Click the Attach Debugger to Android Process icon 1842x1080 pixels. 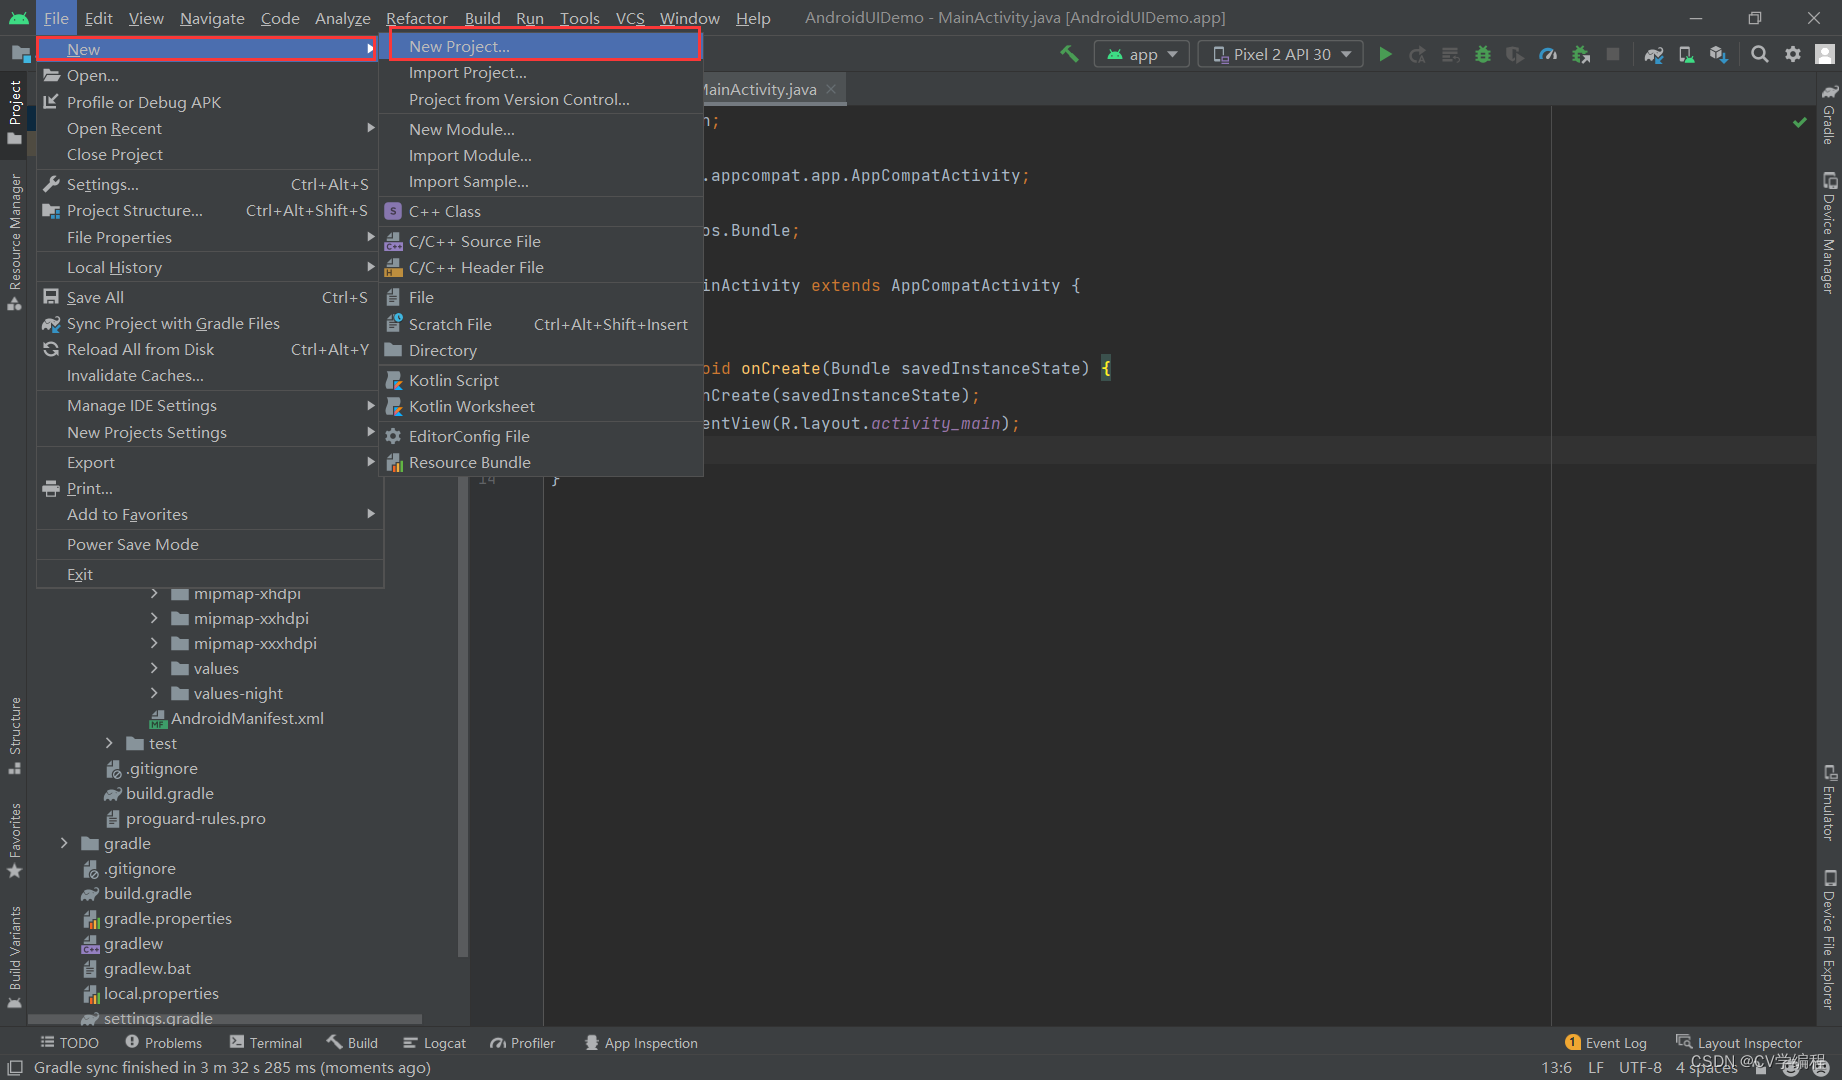(x=1581, y=54)
